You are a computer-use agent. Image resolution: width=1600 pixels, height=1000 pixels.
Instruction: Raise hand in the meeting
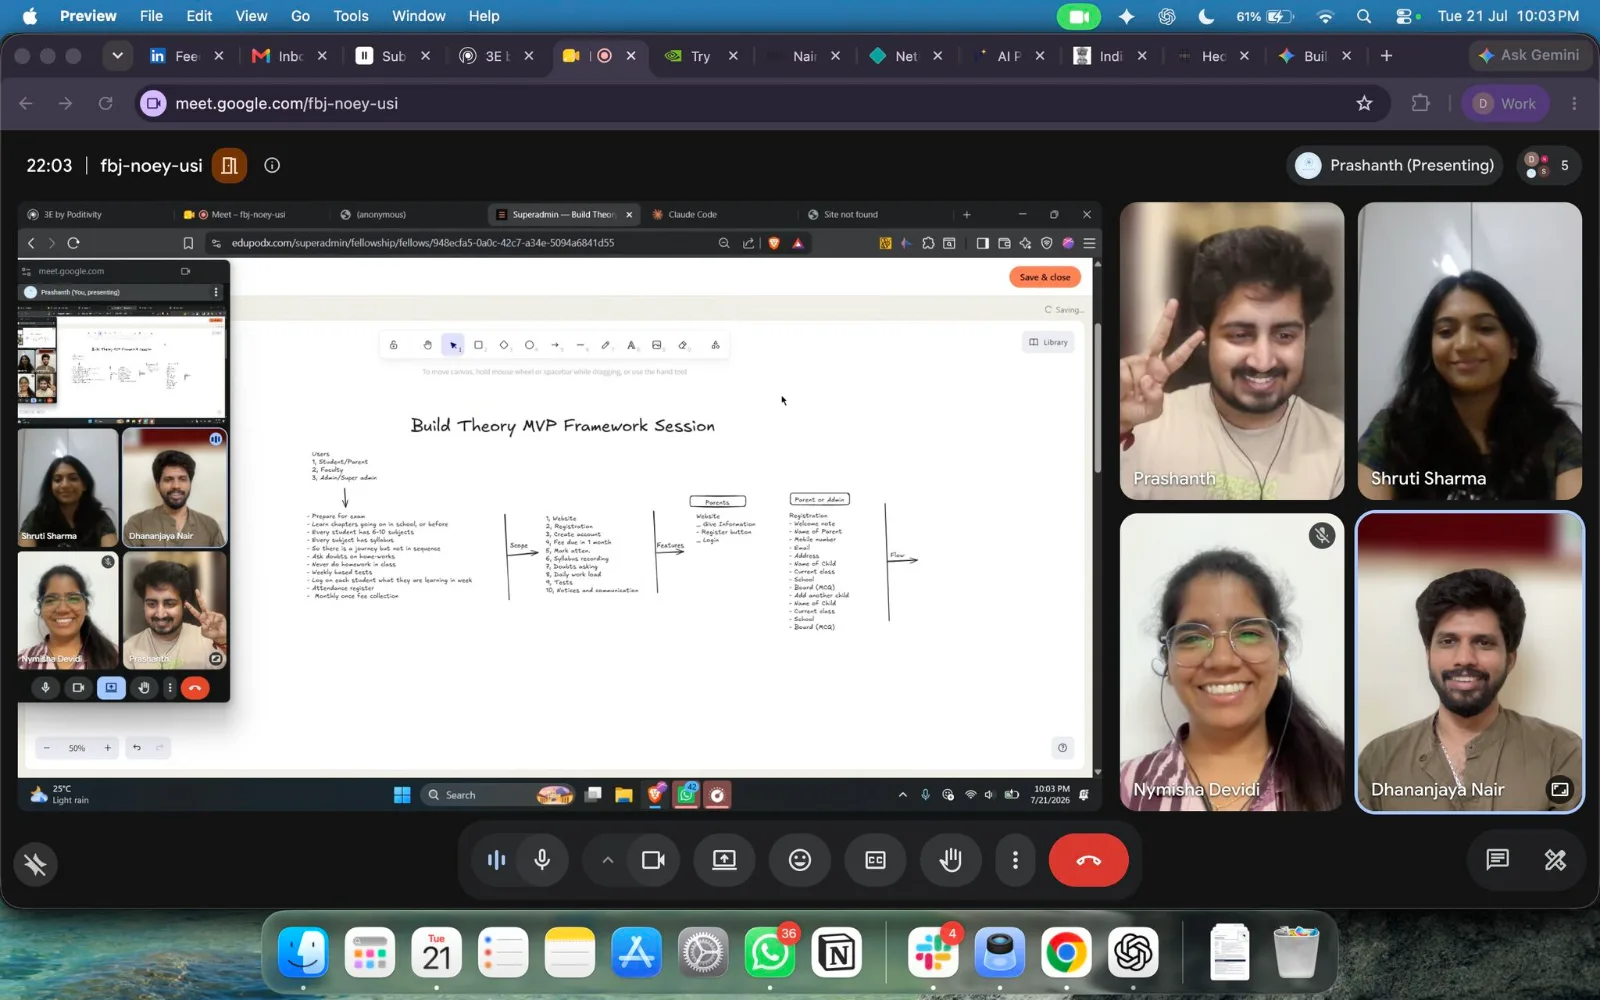950,860
